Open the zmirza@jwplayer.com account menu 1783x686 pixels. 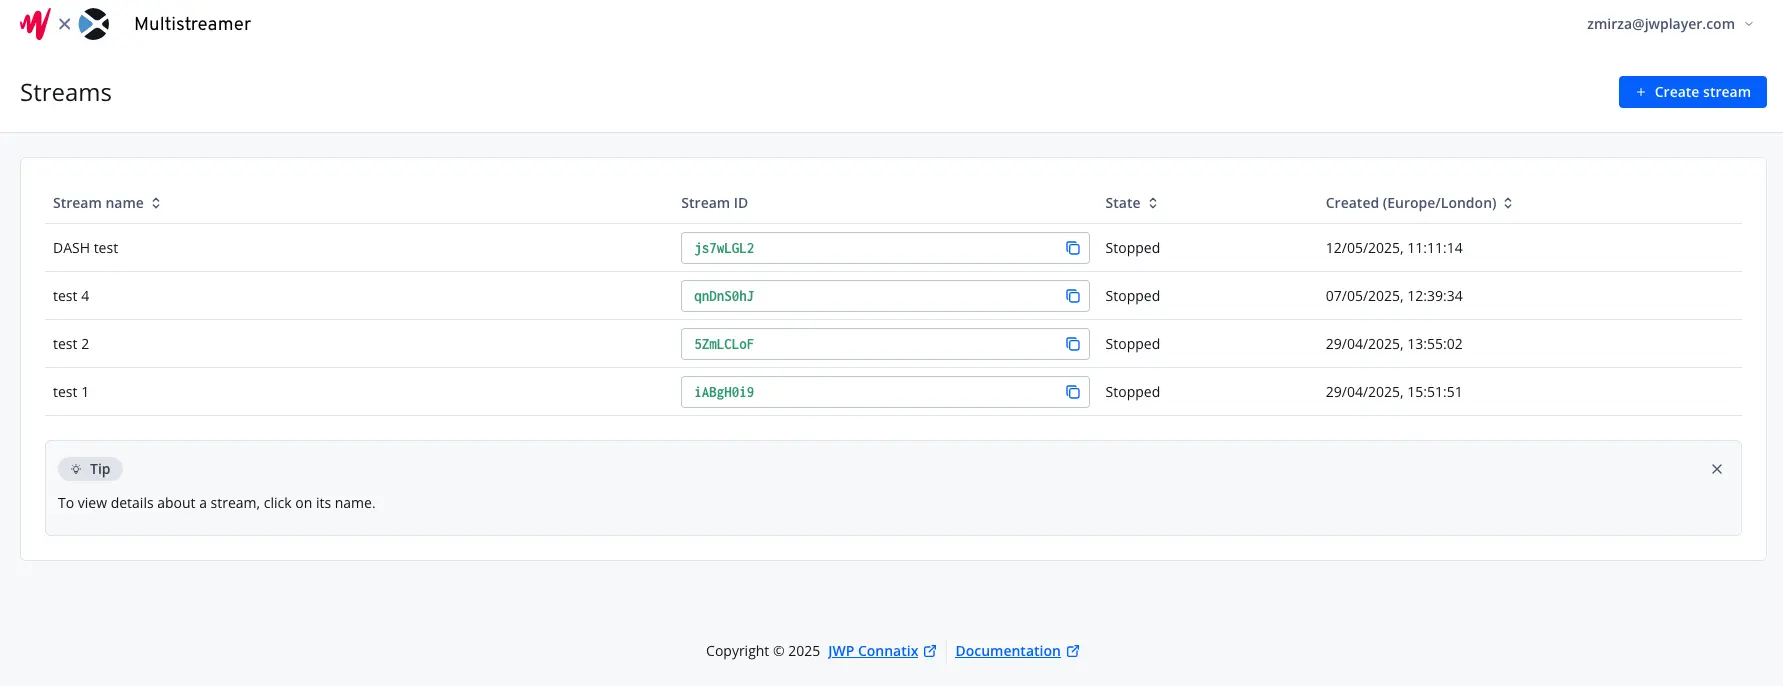[x=1670, y=24]
